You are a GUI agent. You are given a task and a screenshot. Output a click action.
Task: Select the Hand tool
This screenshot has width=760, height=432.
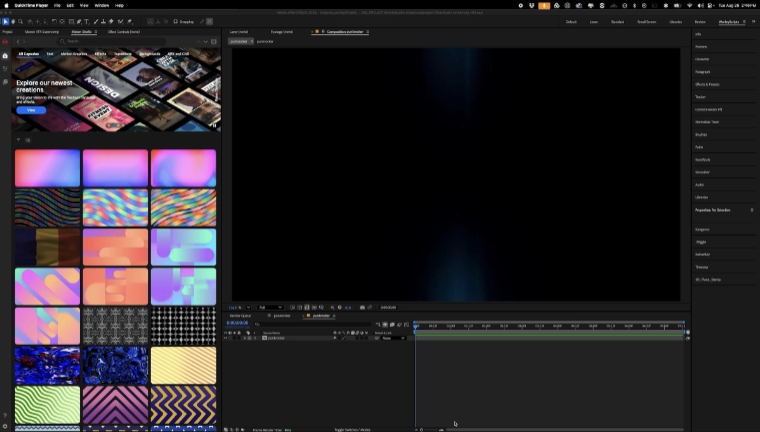(14, 21)
